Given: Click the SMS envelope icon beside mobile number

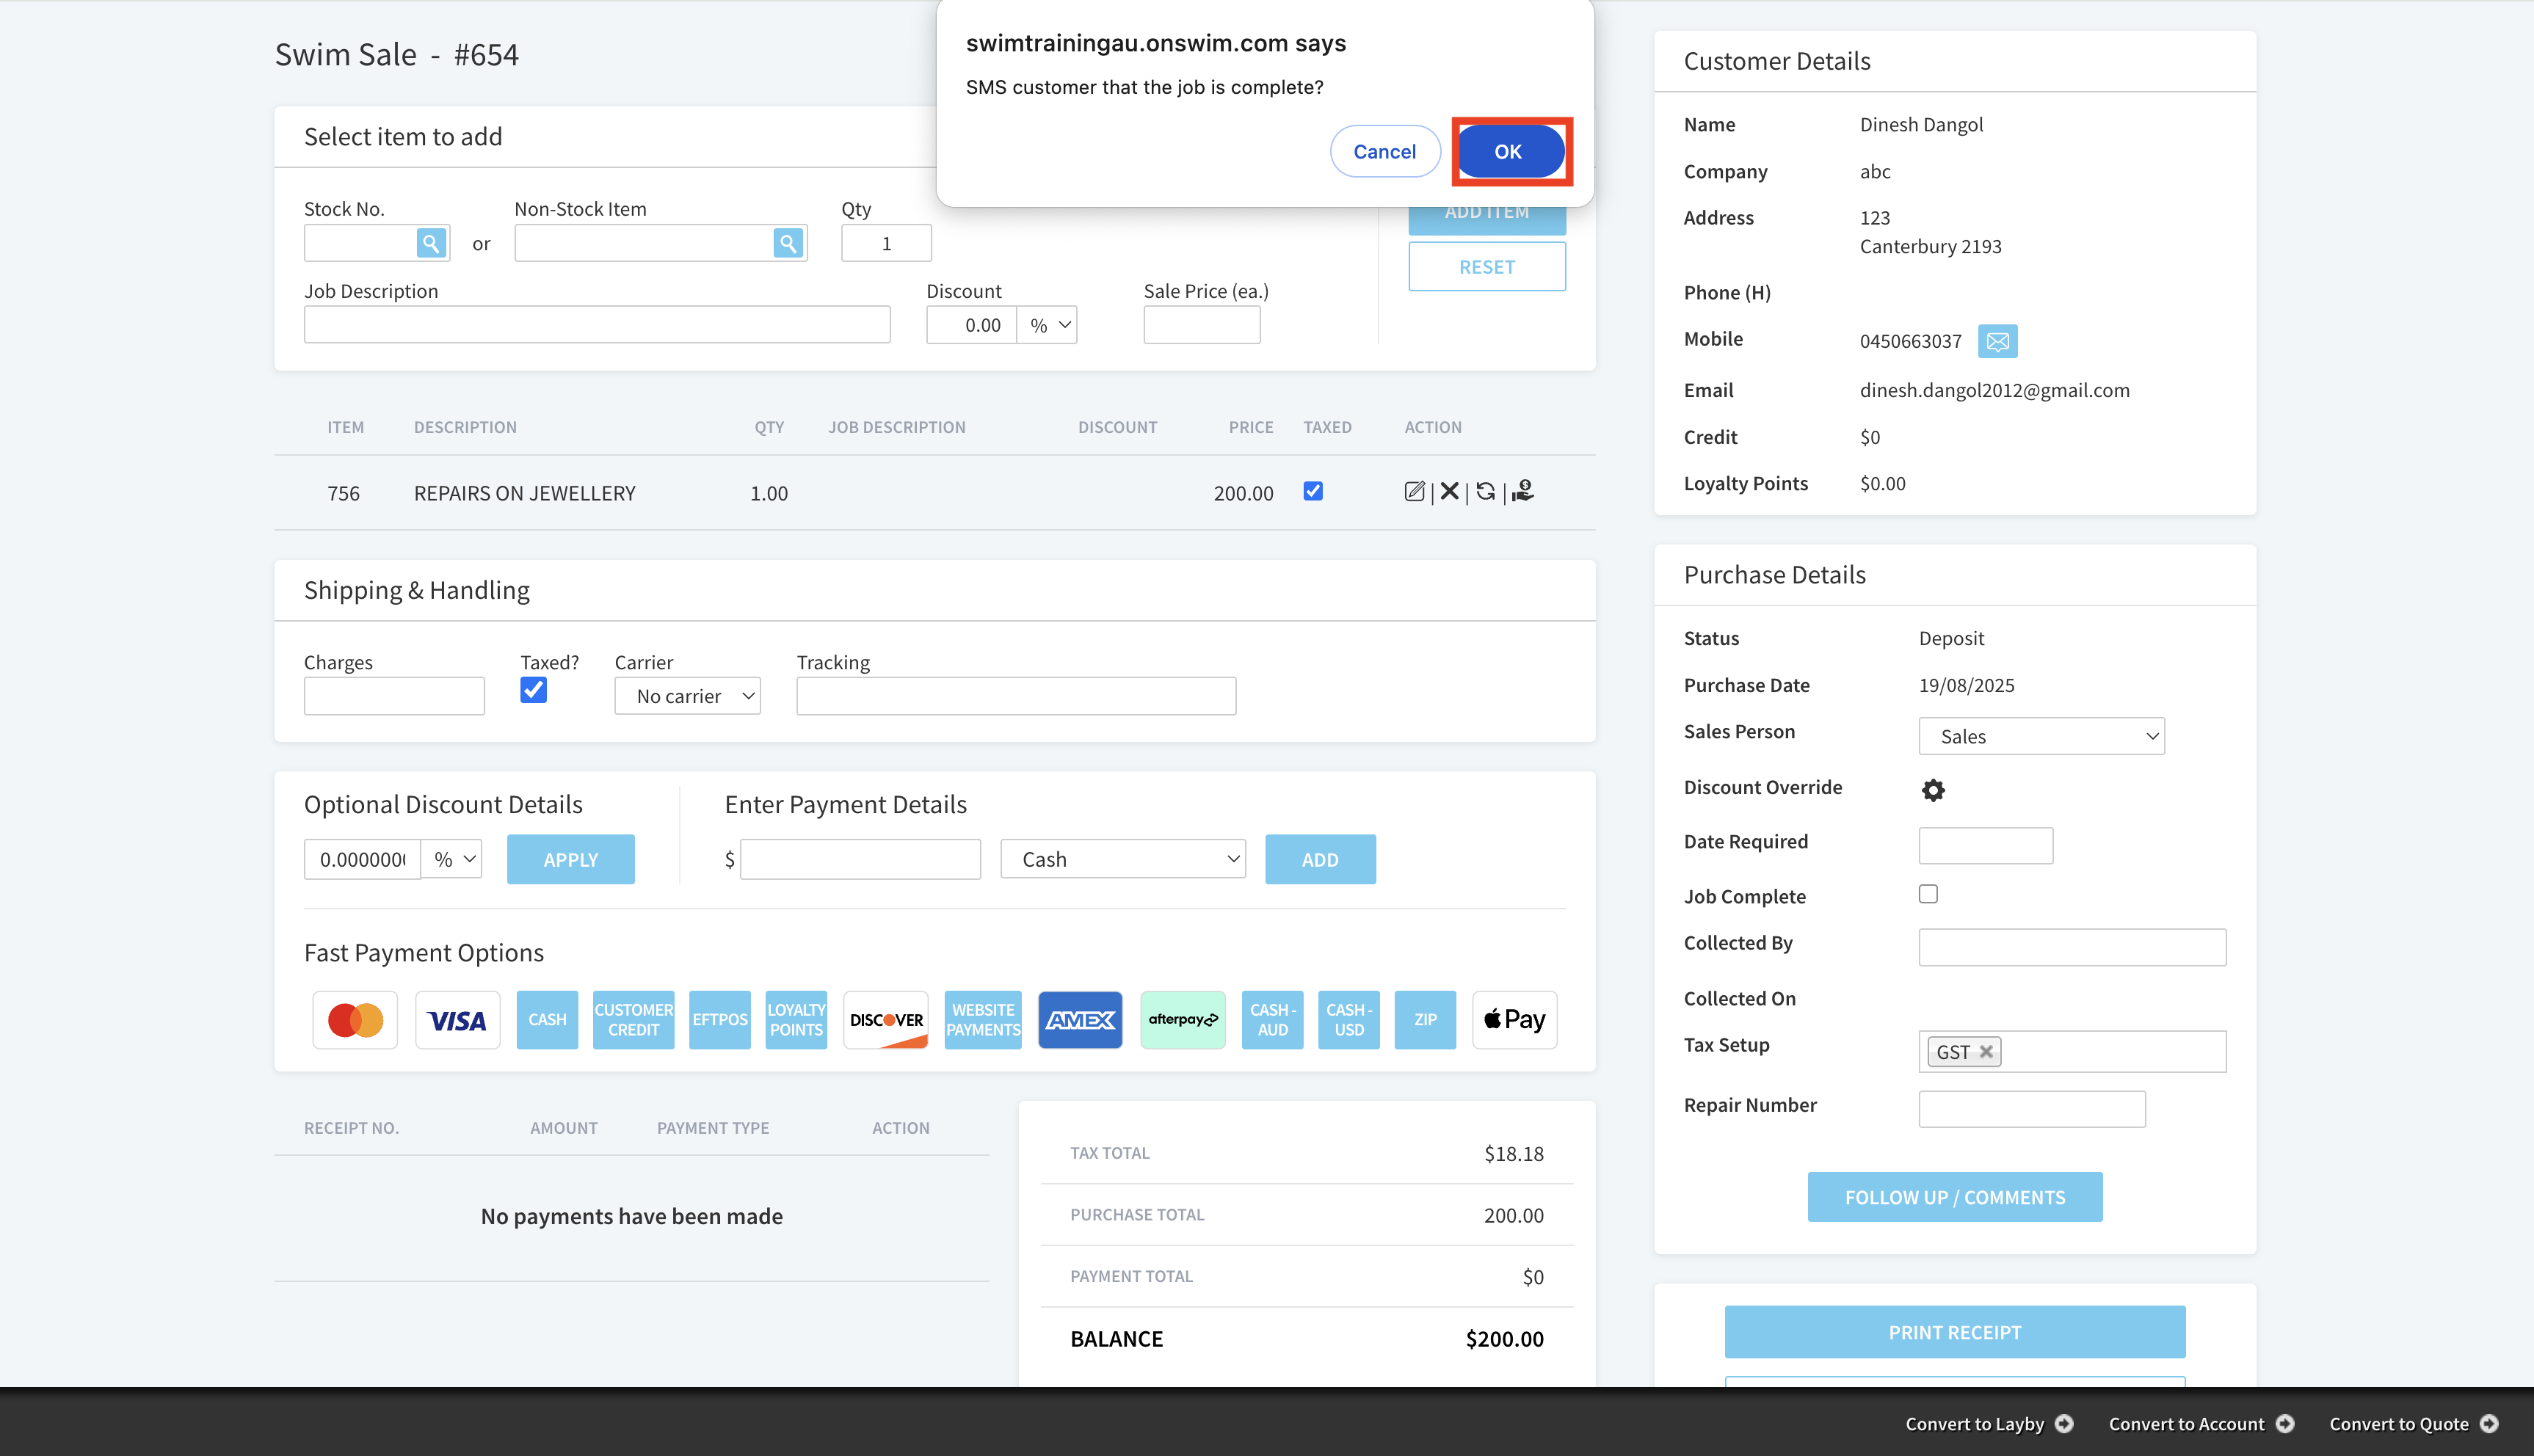Looking at the screenshot, I should click(x=1997, y=342).
